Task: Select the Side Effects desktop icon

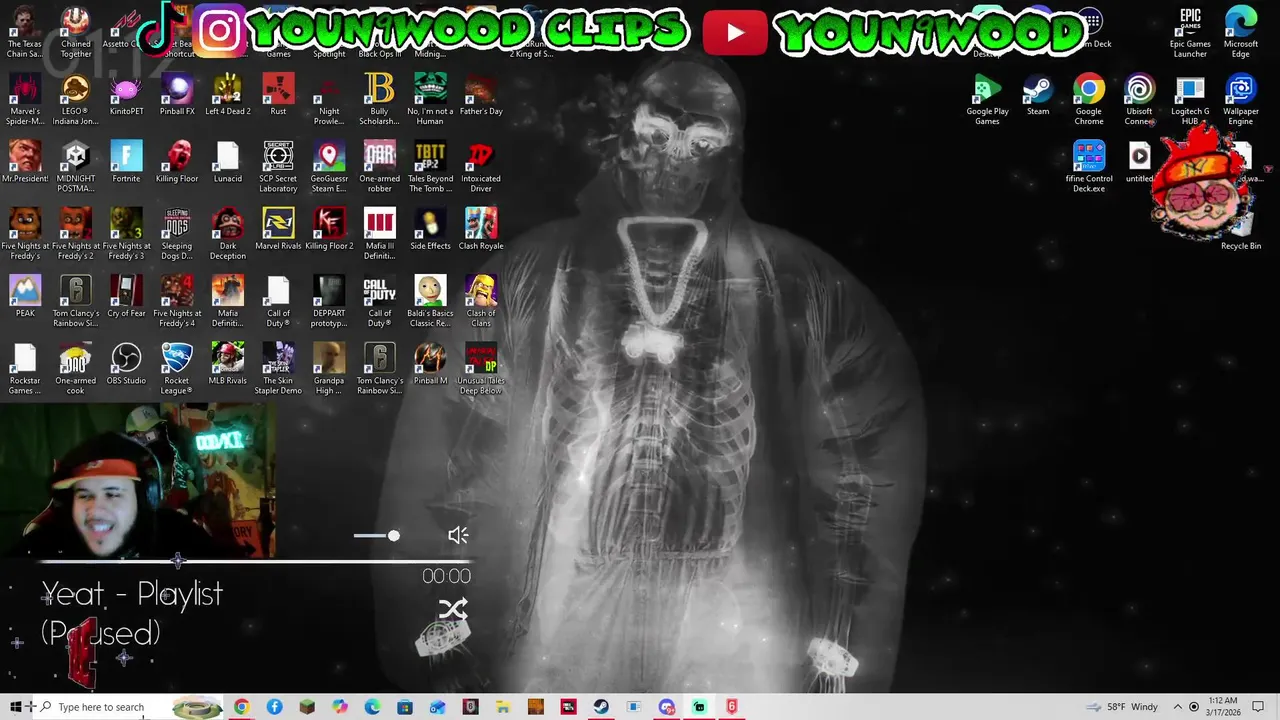Action: (430, 228)
